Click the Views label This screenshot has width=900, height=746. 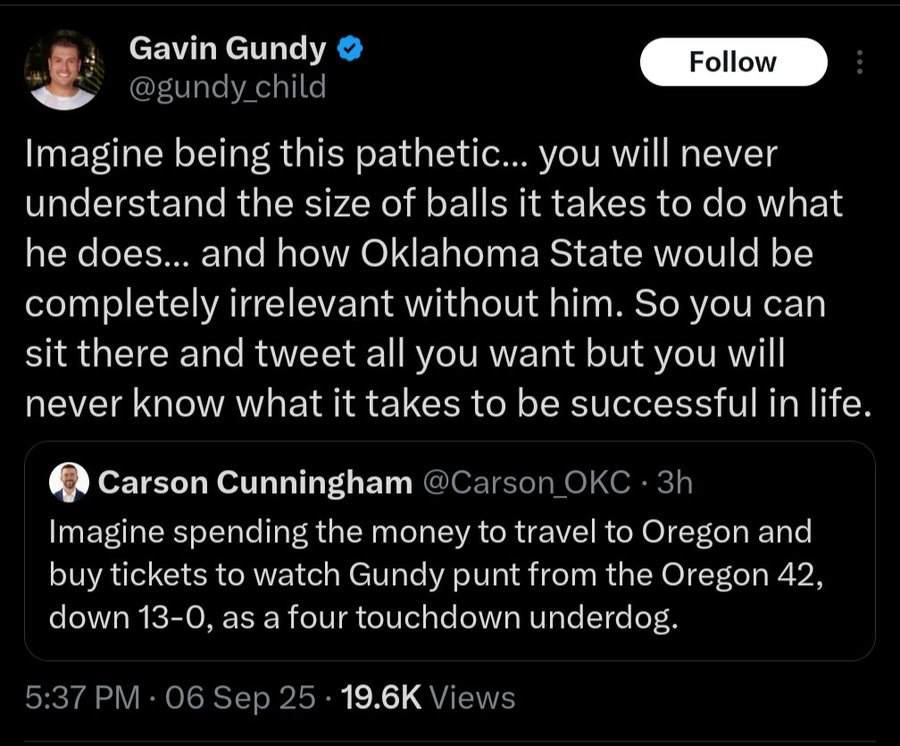(472, 697)
